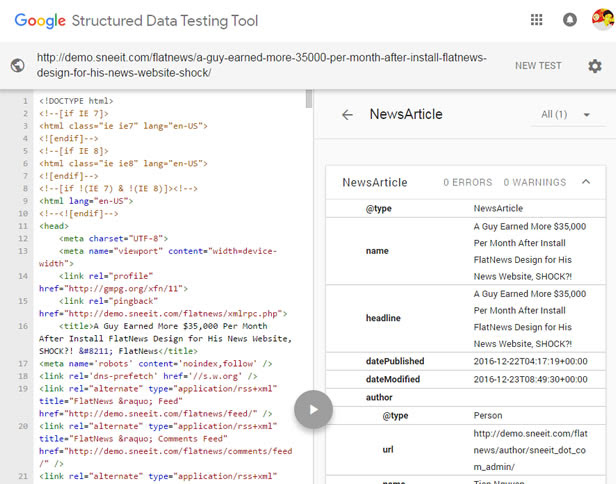The height and width of the screenshot is (484, 616).
Task: Open the notifications bell
Action: click(x=569, y=20)
